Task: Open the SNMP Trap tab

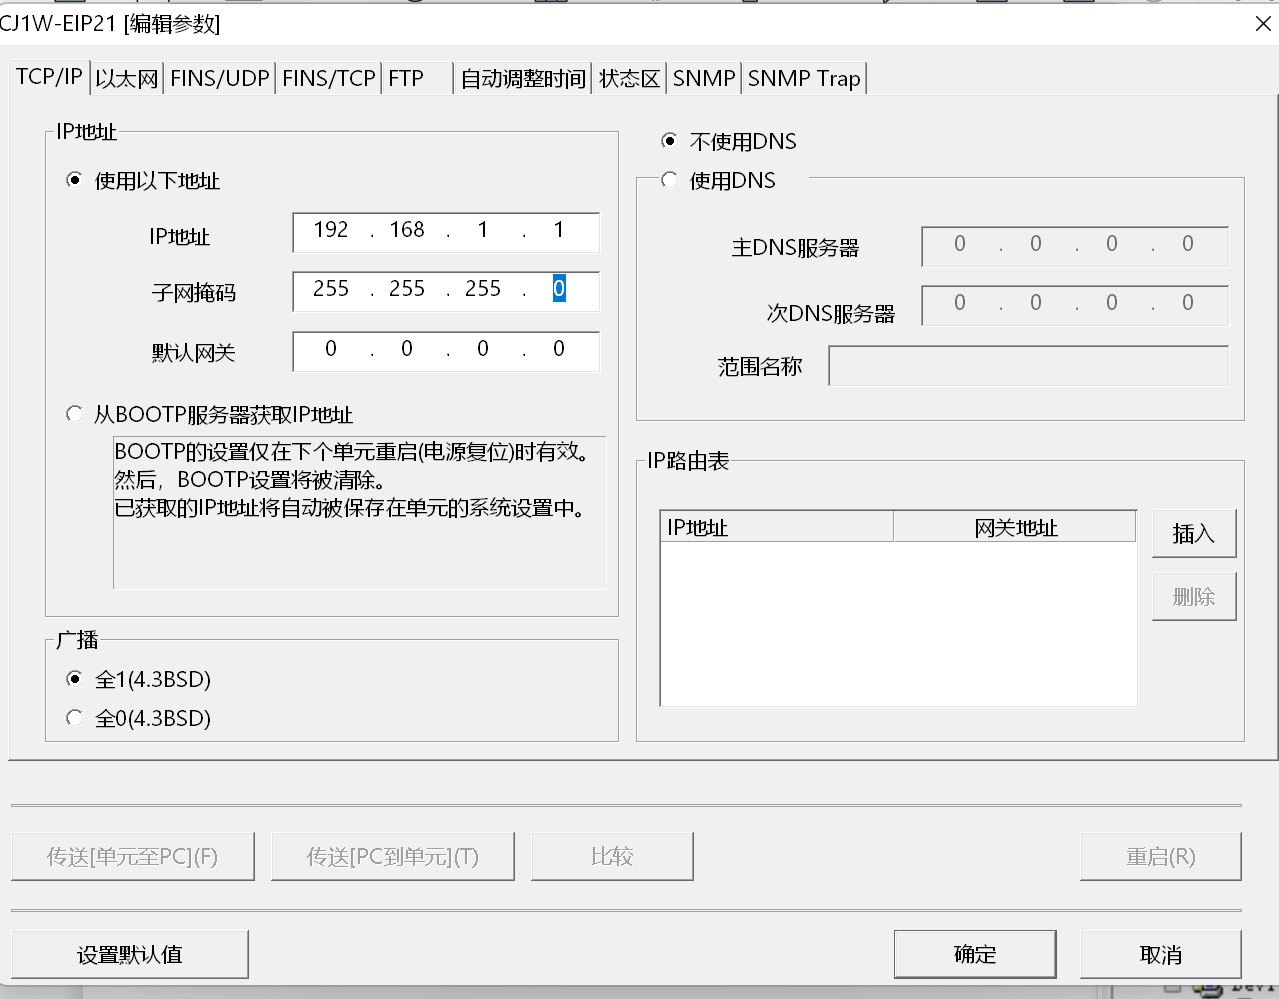Action: [804, 79]
